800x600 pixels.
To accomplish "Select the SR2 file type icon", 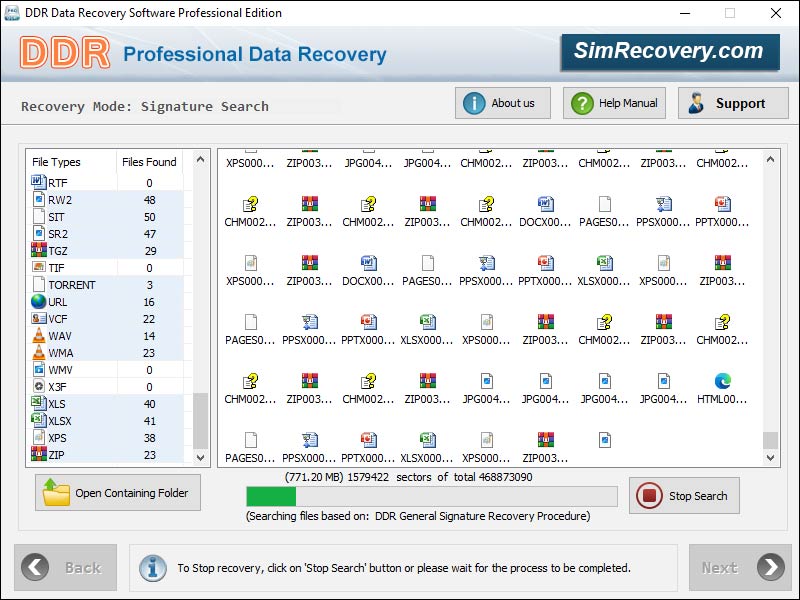I will point(39,233).
